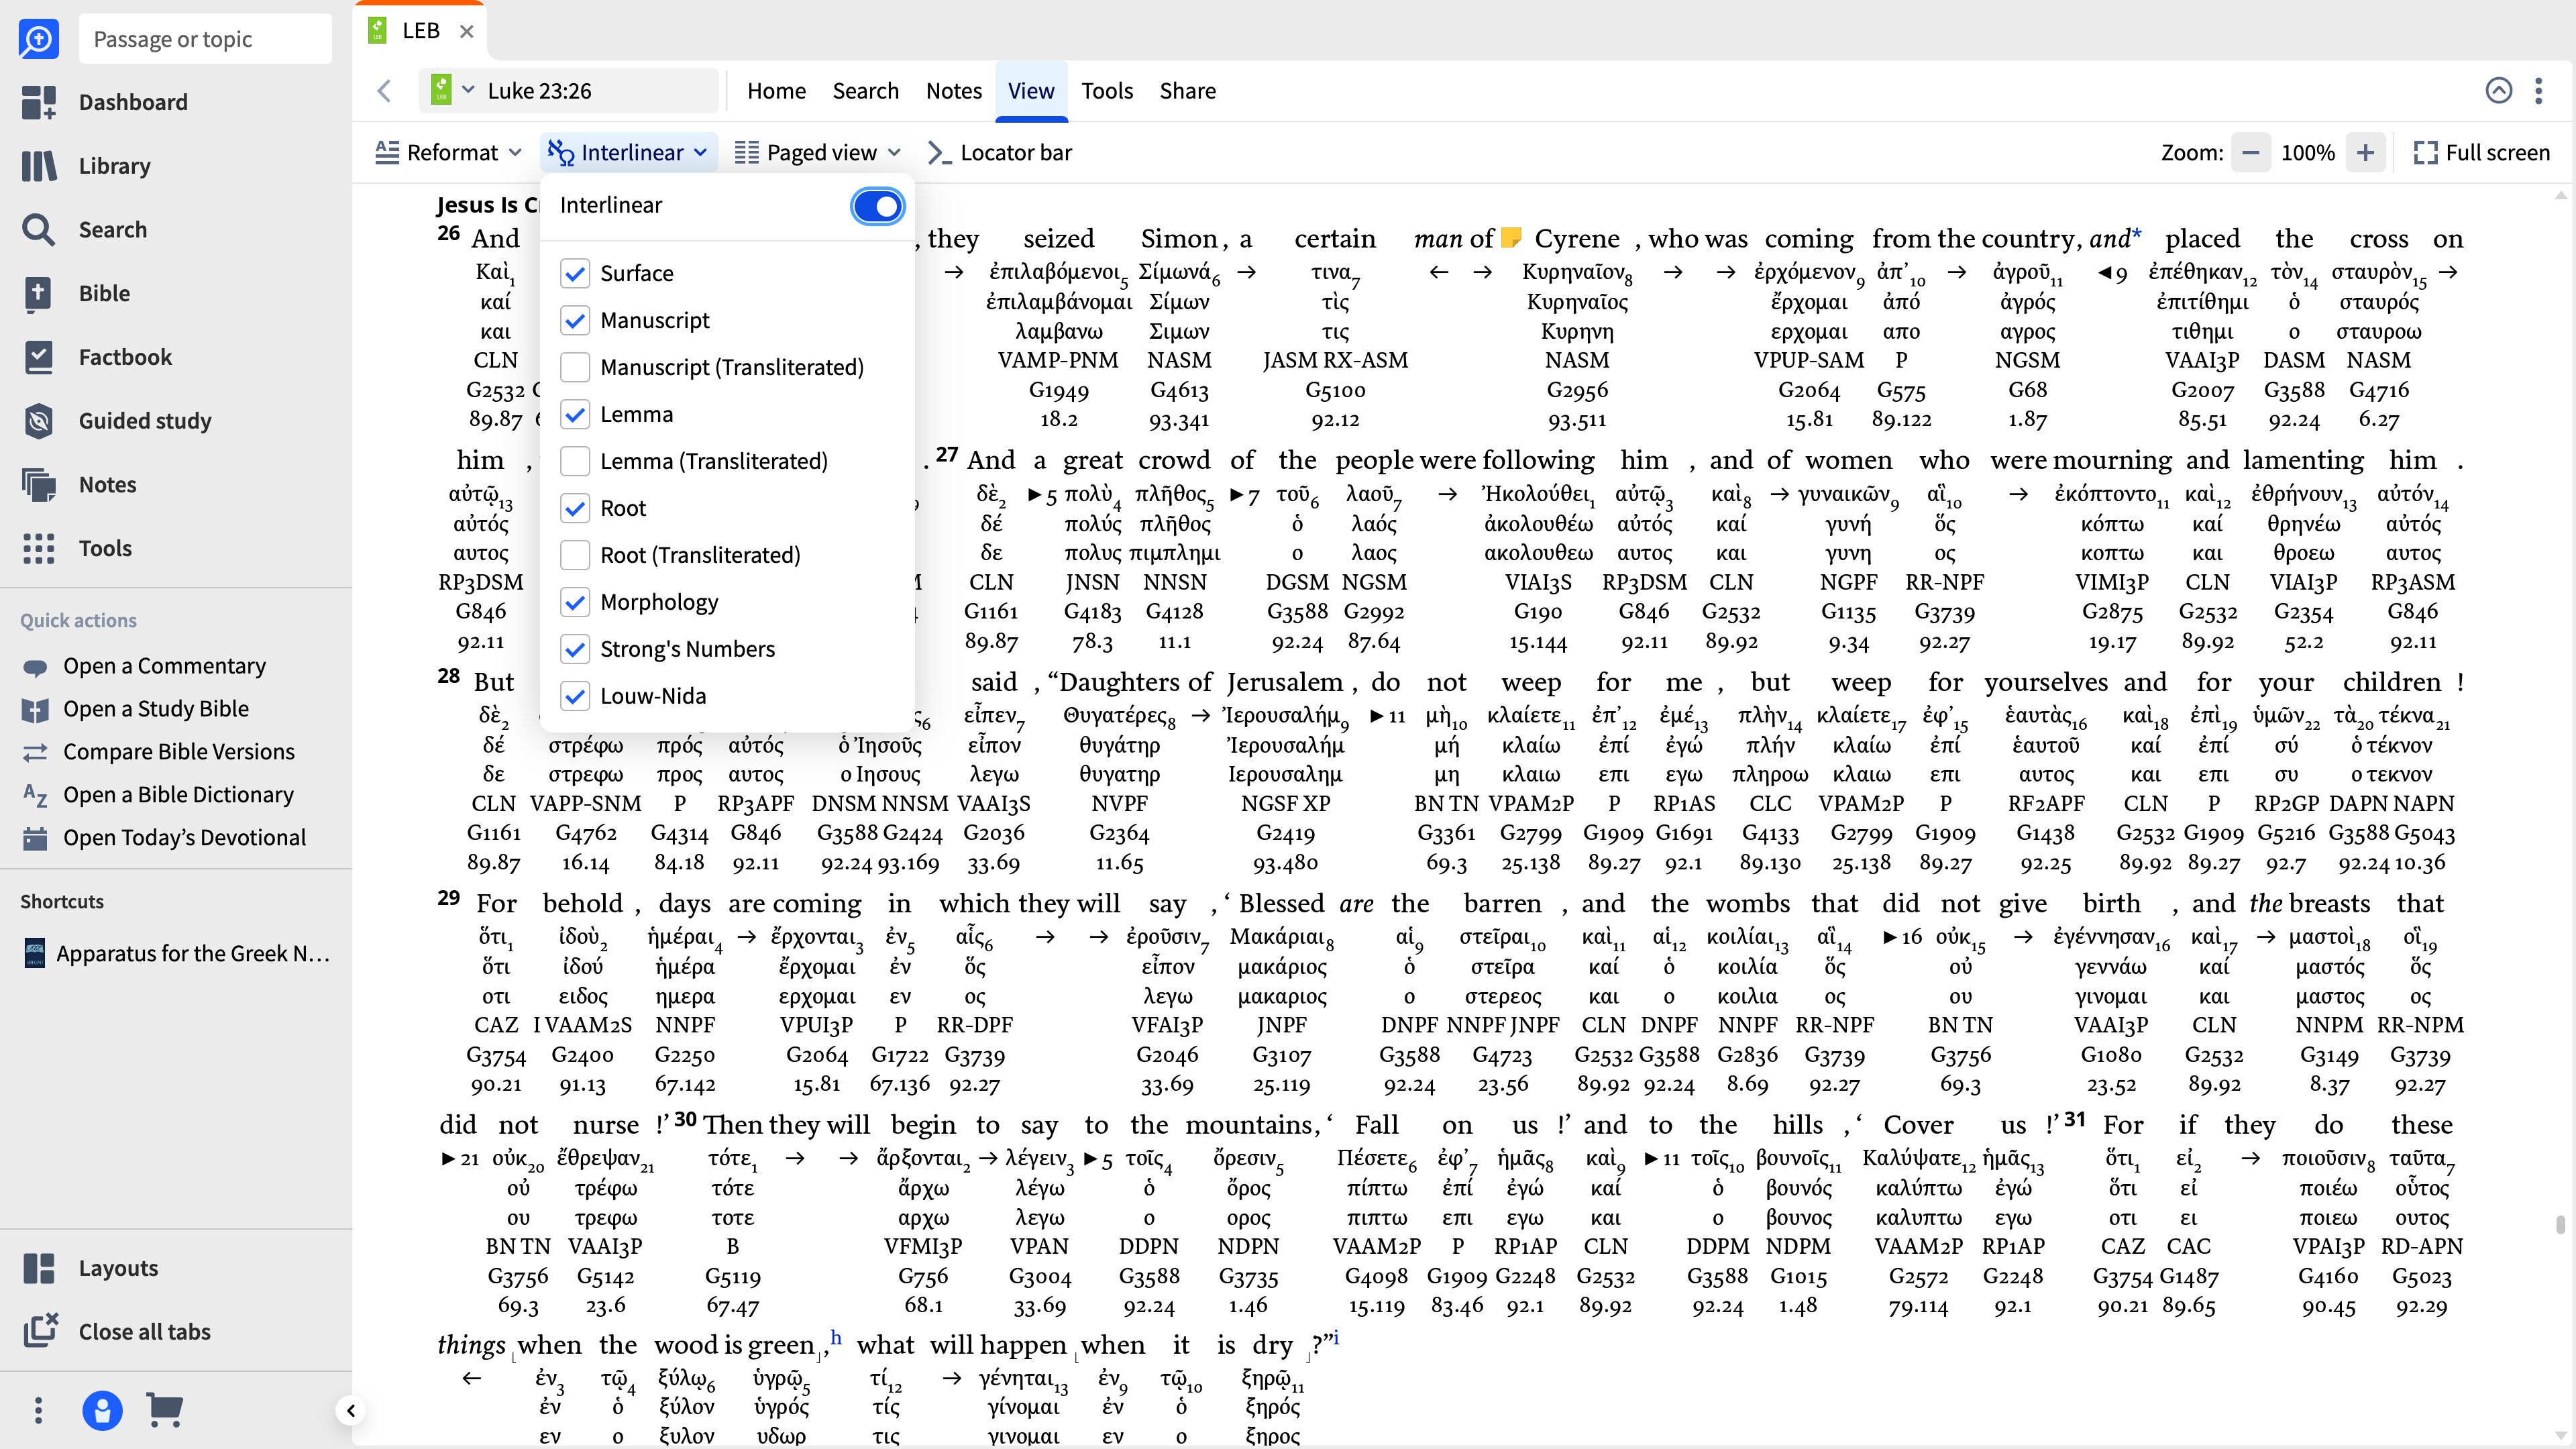Click the Open a Study Bible icon
Image resolution: width=2576 pixels, height=1449 pixels.
35,710
